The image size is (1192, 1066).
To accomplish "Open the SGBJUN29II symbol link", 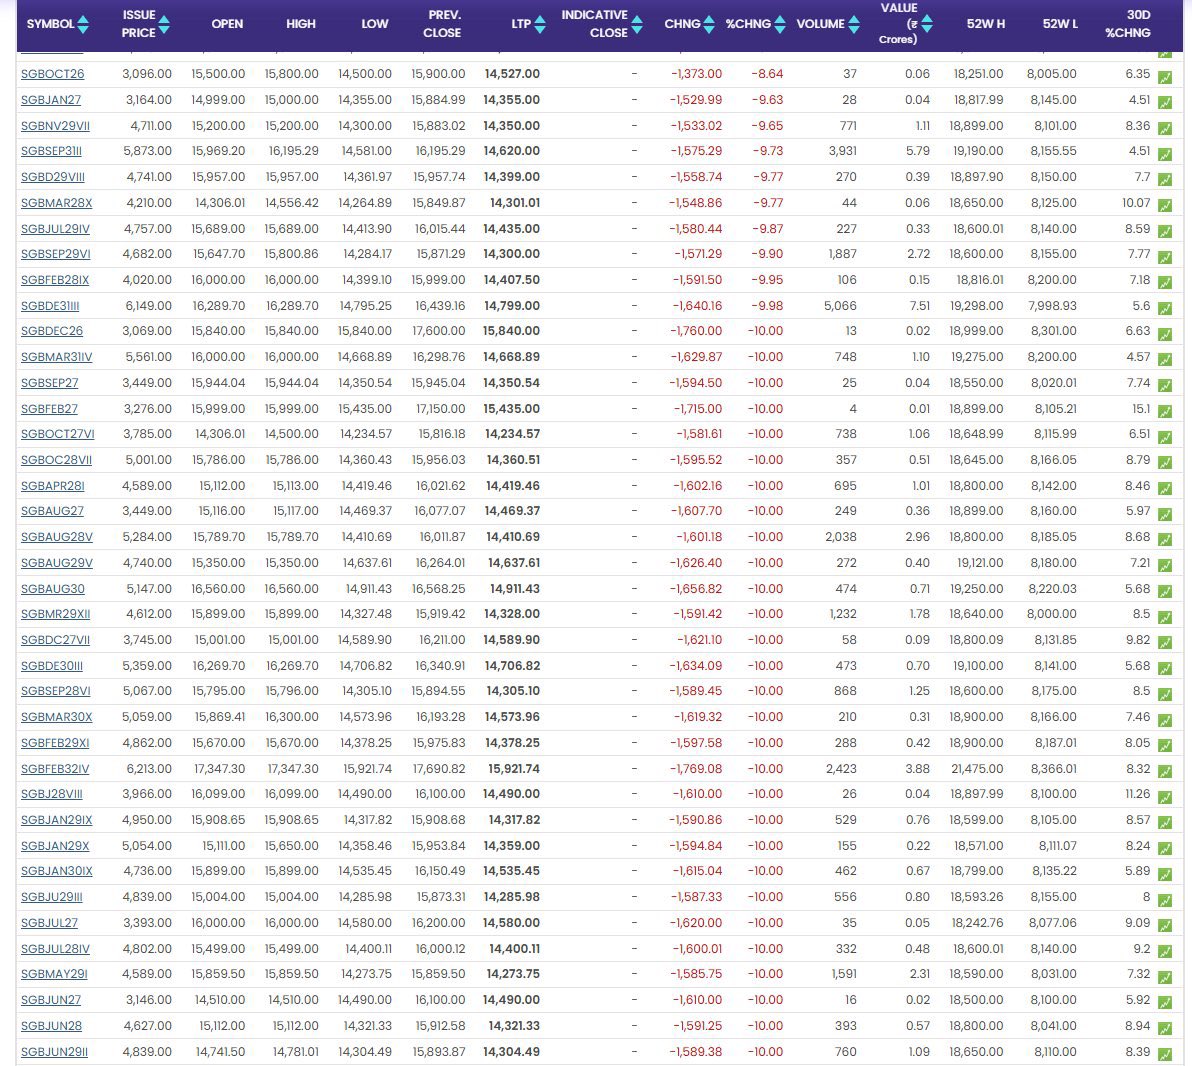I will pos(54,1052).
